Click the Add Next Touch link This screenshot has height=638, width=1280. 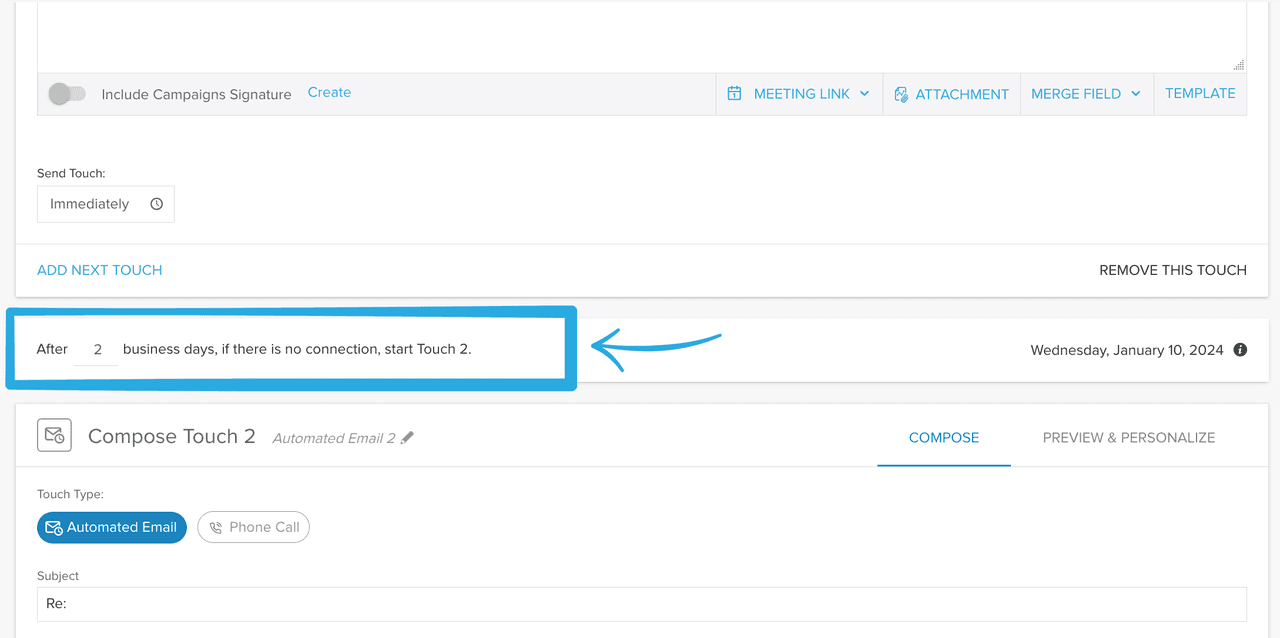pos(99,269)
